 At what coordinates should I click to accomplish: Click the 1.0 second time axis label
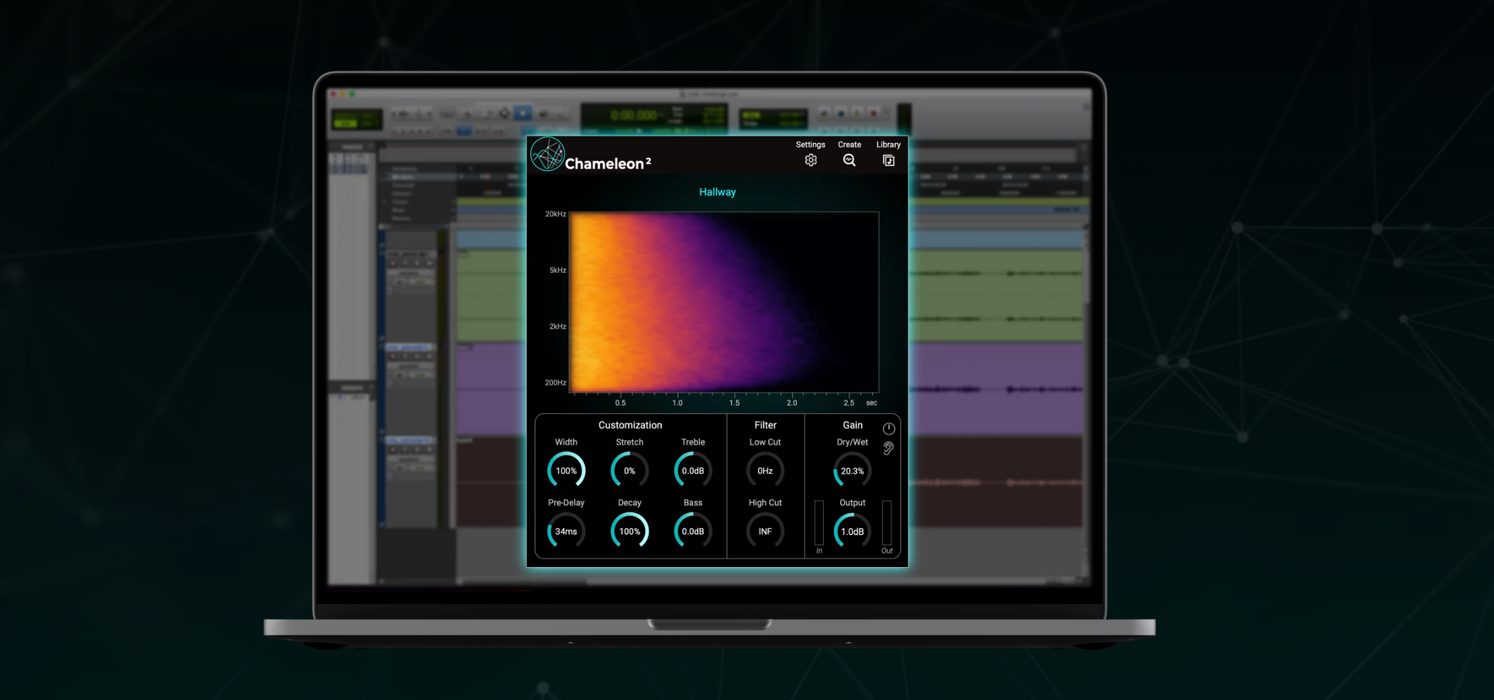(x=677, y=403)
